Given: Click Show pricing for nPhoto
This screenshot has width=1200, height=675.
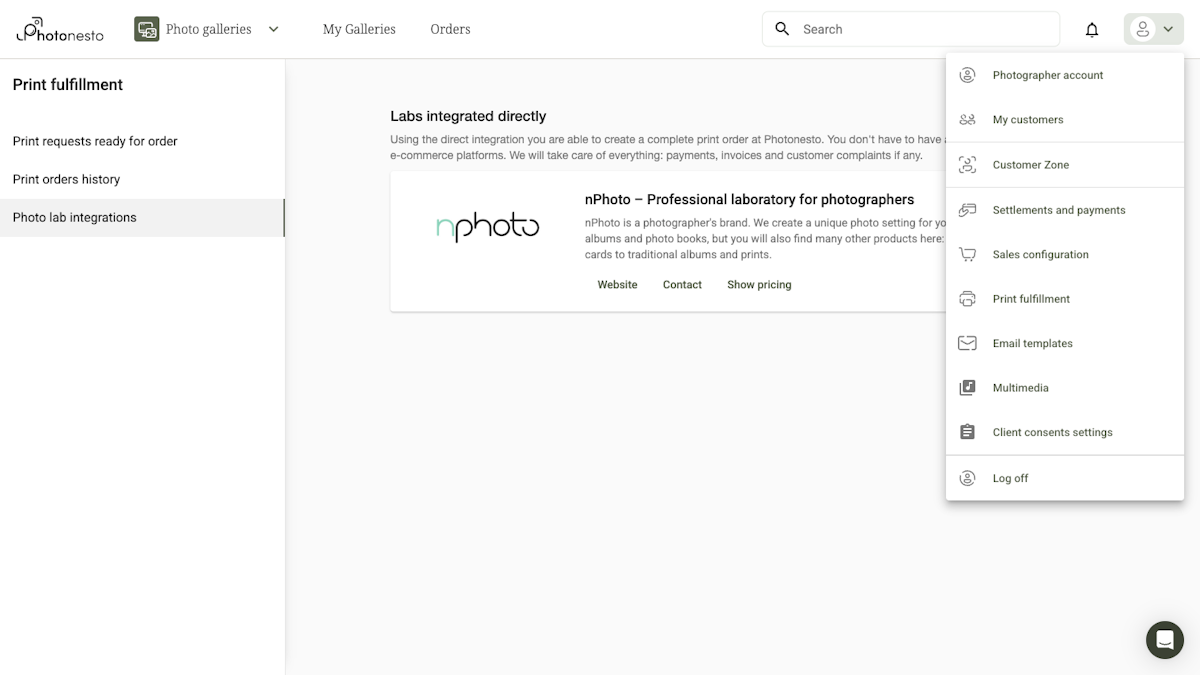Looking at the screenshot, I should click(x=759, y=284).
